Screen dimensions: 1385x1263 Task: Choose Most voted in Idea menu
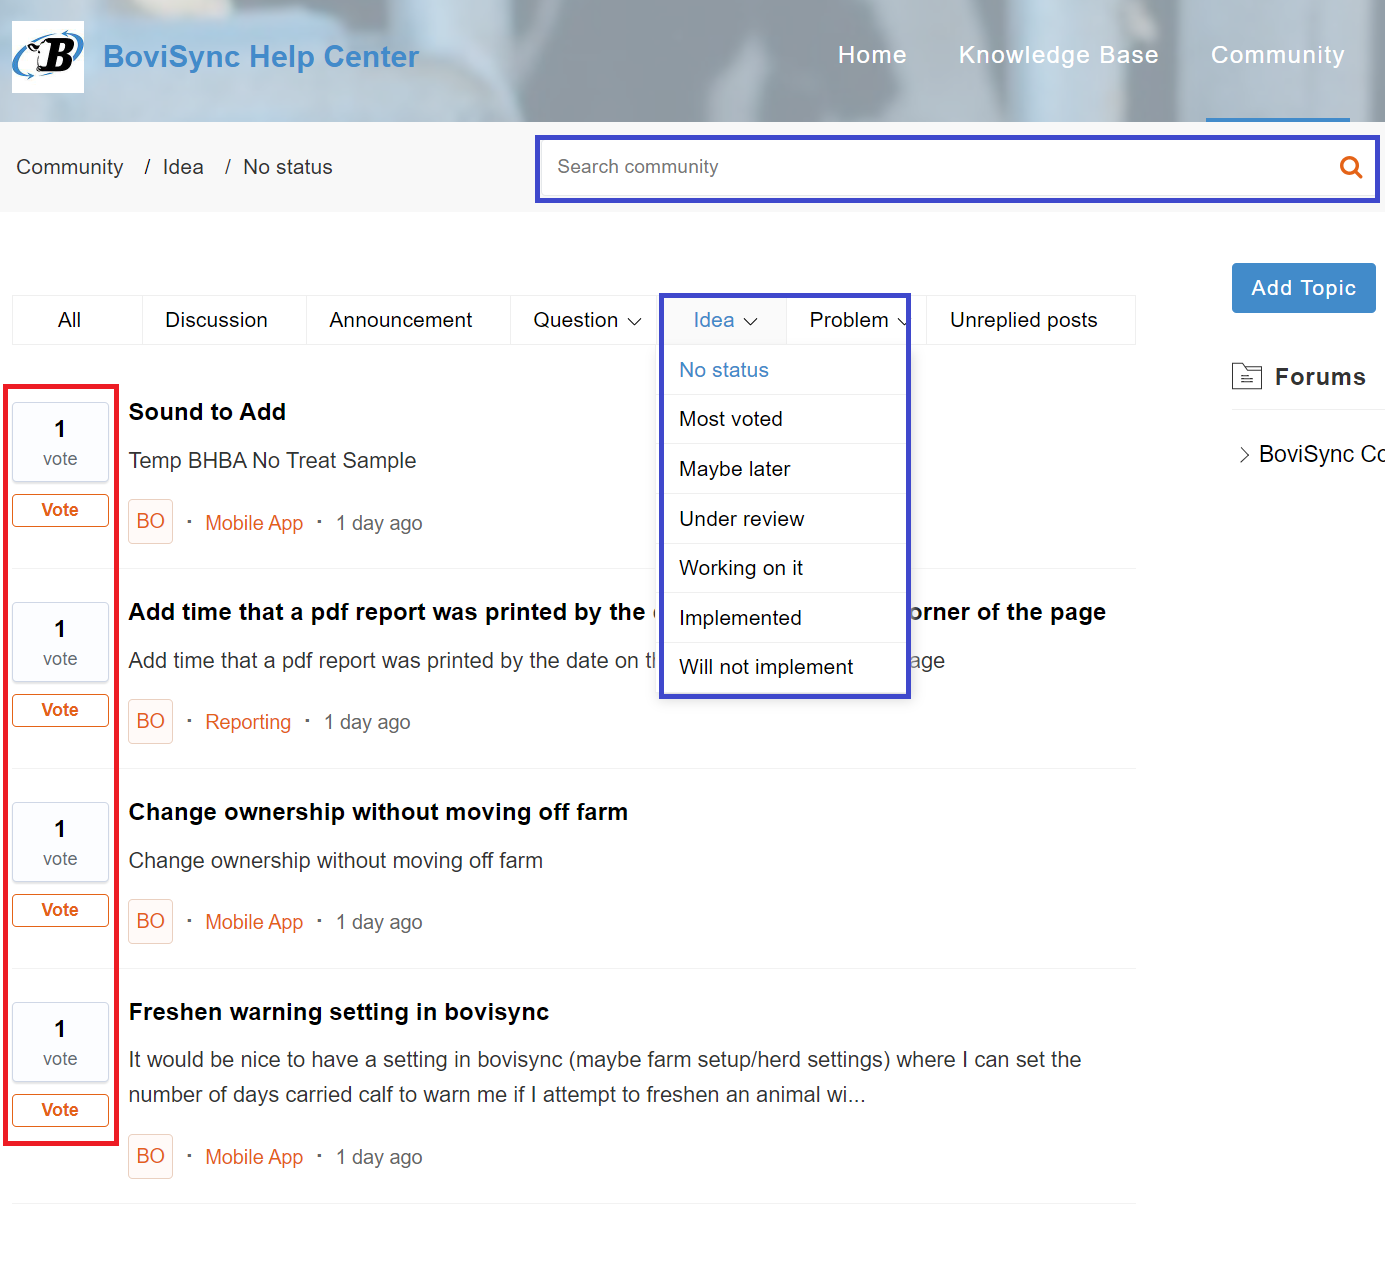784,419
